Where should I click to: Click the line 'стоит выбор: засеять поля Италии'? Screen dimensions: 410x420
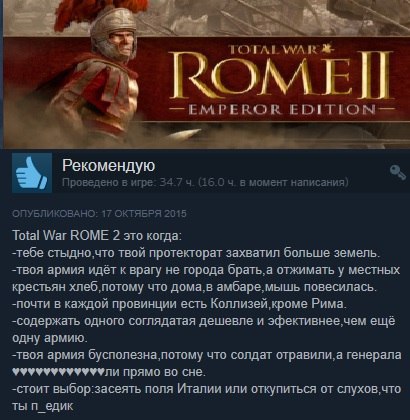pyautogui.click(x=206, y=389)
